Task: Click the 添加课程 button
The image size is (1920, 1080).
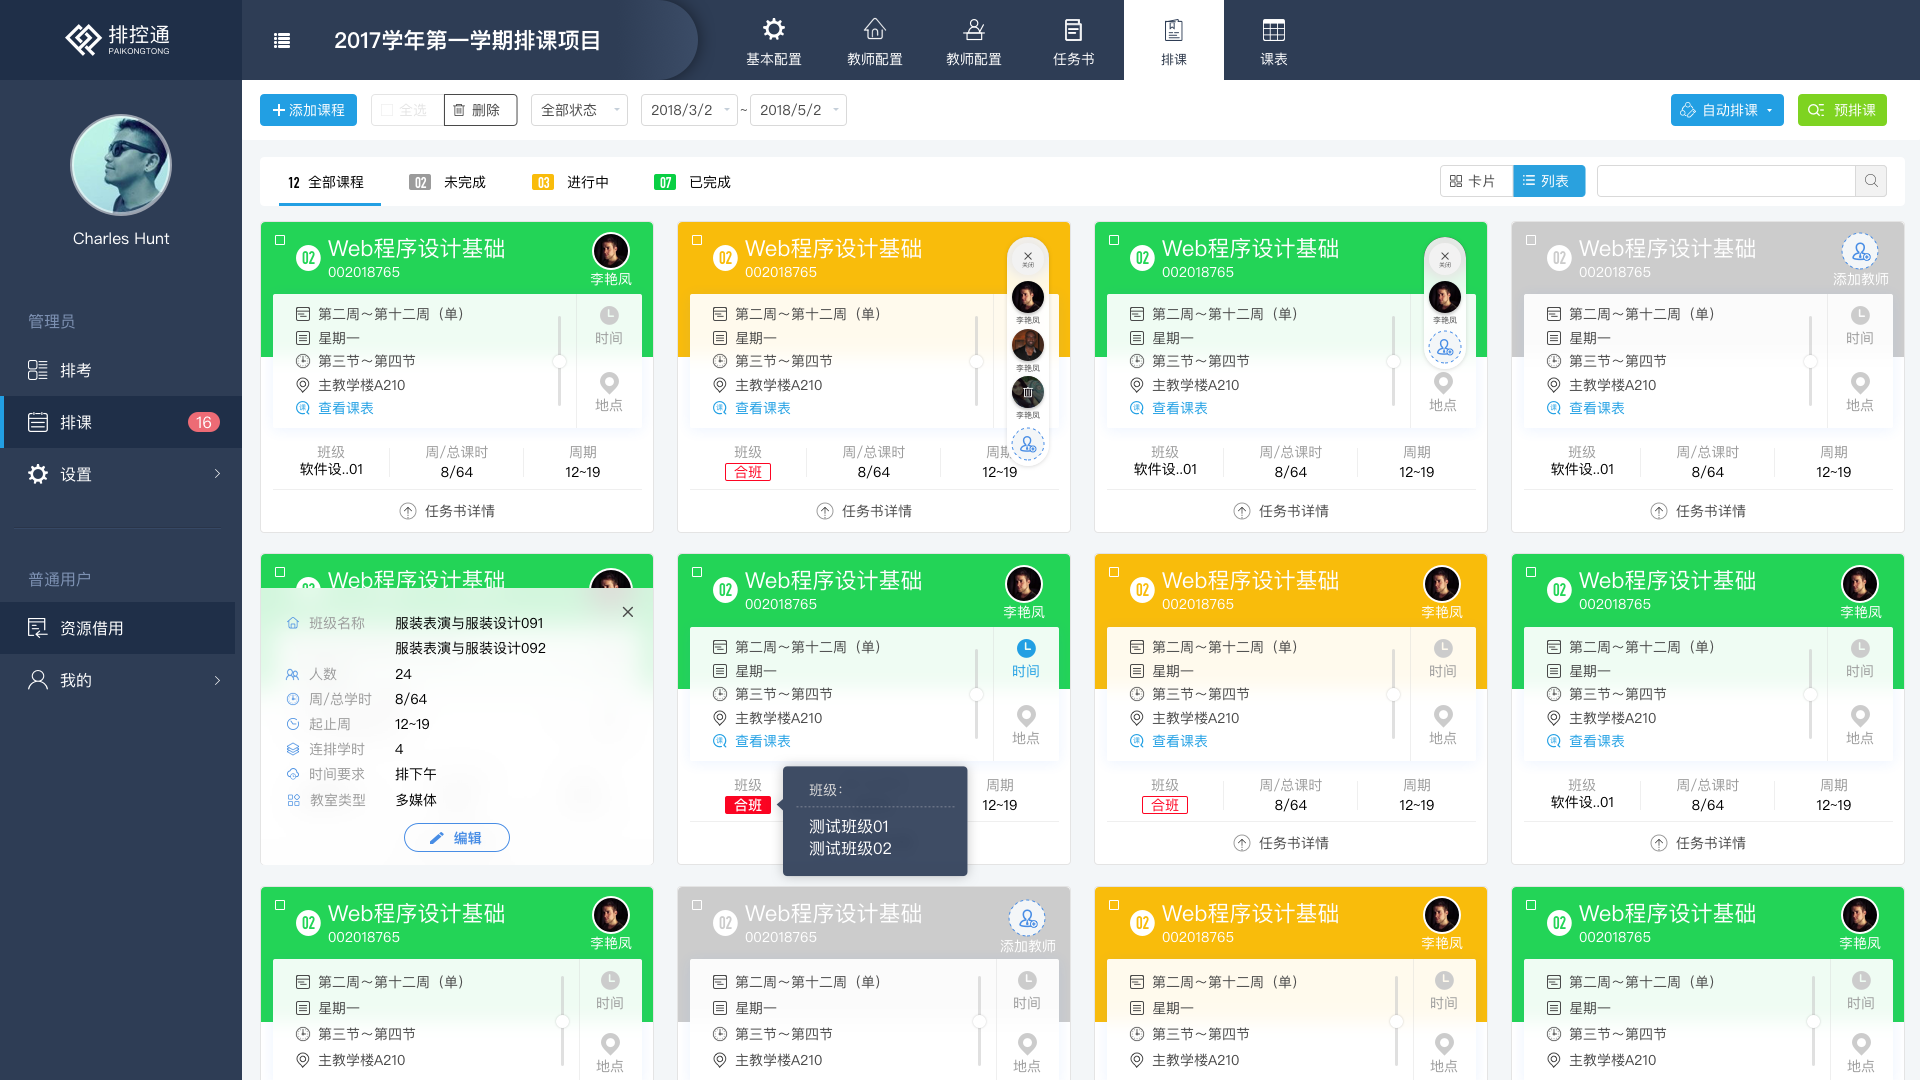Action: 308,110
